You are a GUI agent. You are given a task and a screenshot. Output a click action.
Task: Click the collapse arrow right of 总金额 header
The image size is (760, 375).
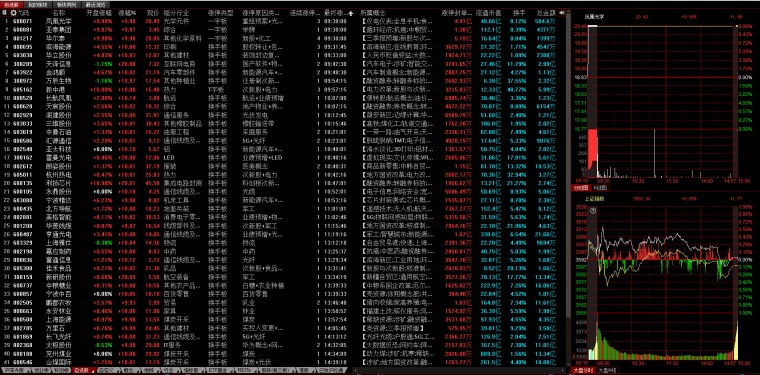(x=562, y=13)
